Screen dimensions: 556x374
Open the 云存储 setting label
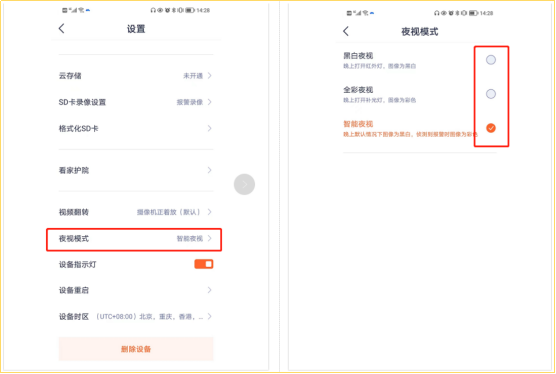click(70, 76)
